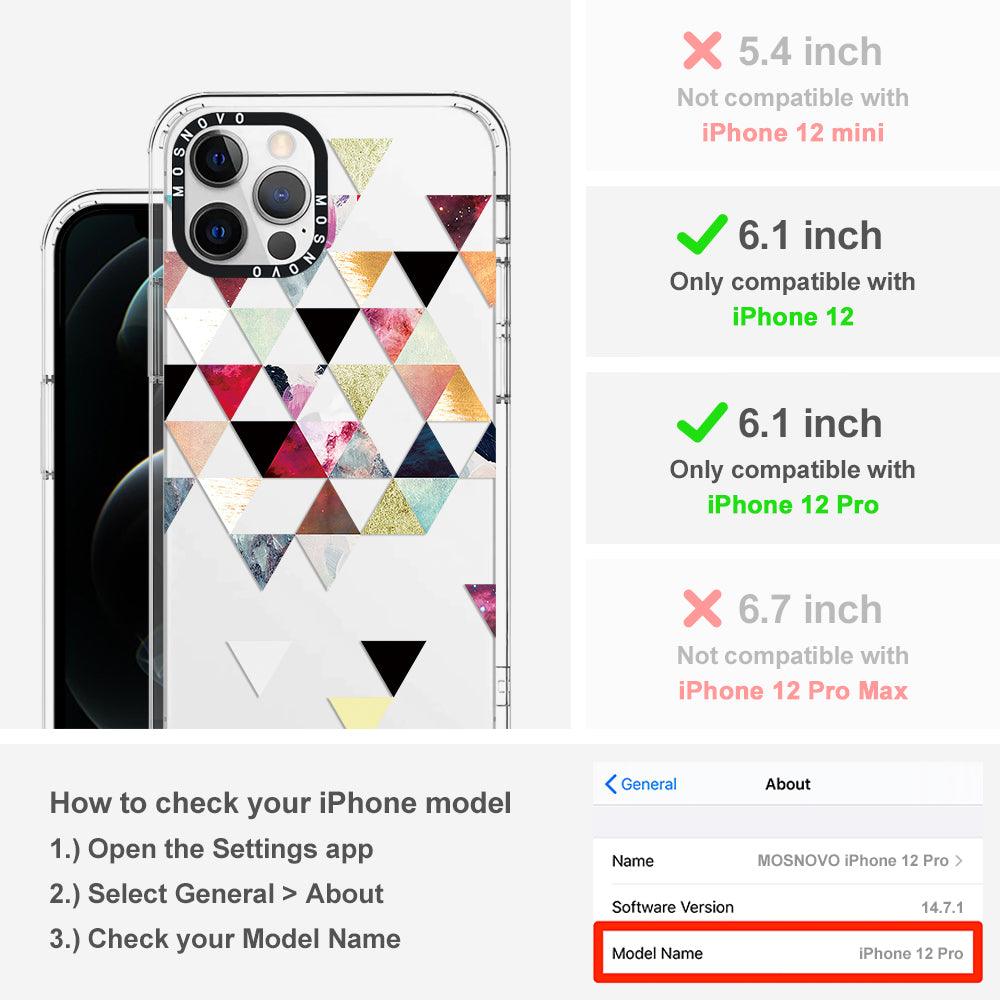Click the LiDAR sensor dot below lenses
The image size is (1000, 1000).
coord(281,246)
